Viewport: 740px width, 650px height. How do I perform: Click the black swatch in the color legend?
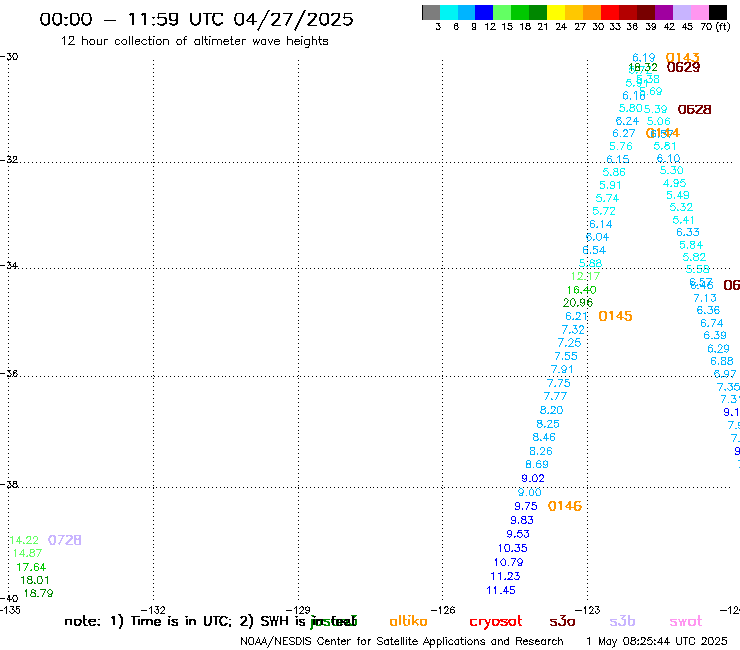click(718, 12)
